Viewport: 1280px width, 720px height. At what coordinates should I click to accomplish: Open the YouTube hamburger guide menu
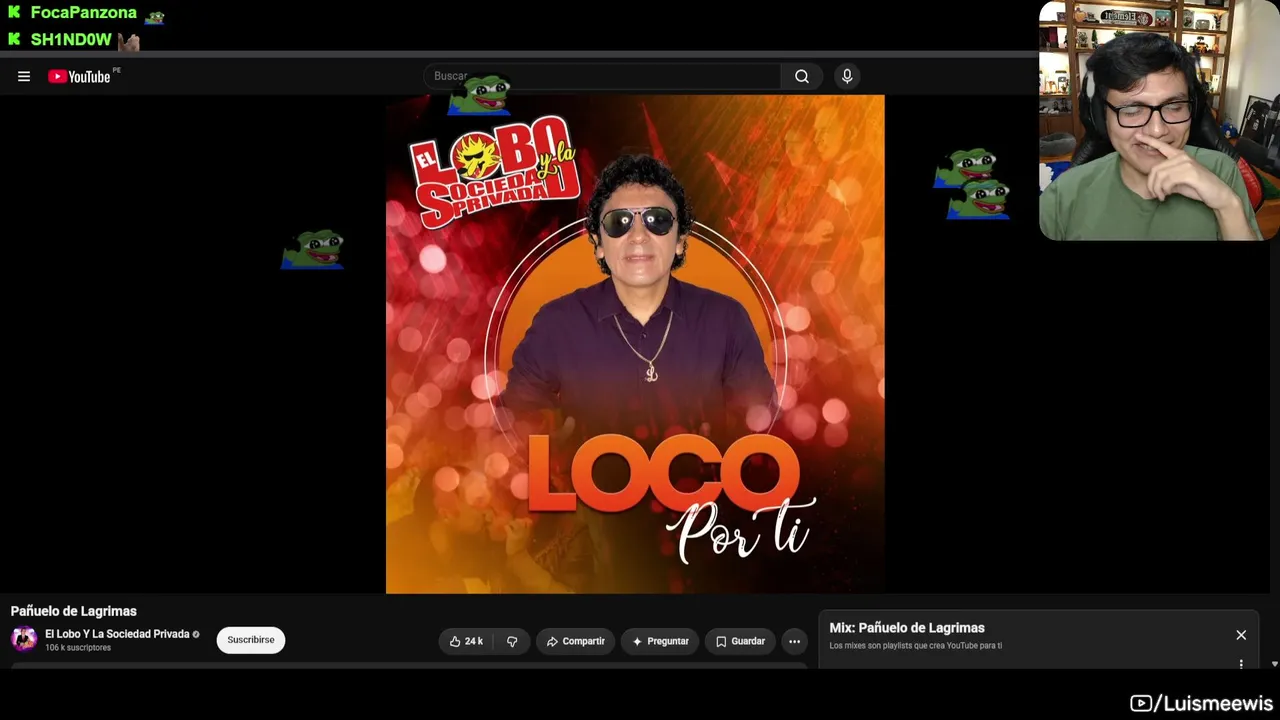click(x=24, y=76)
